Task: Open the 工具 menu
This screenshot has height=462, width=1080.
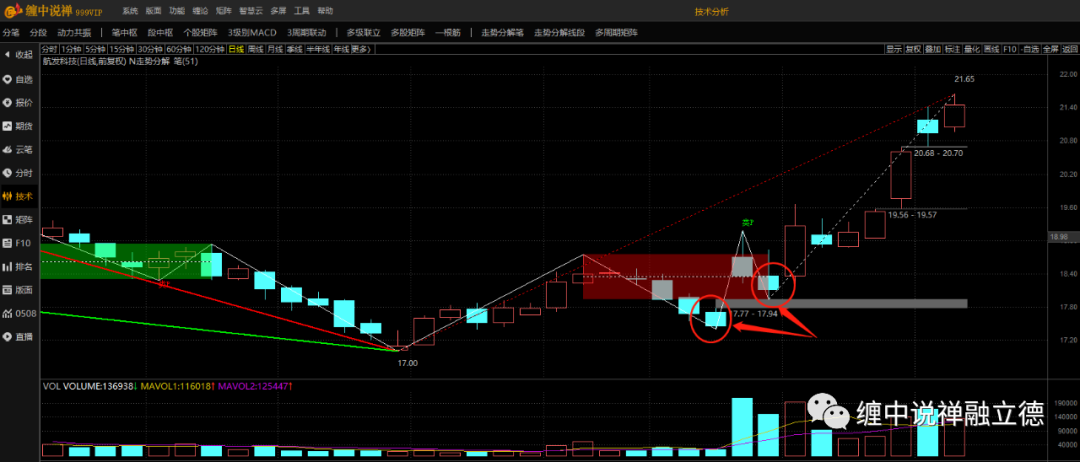Action: click(x=302, y=11)
